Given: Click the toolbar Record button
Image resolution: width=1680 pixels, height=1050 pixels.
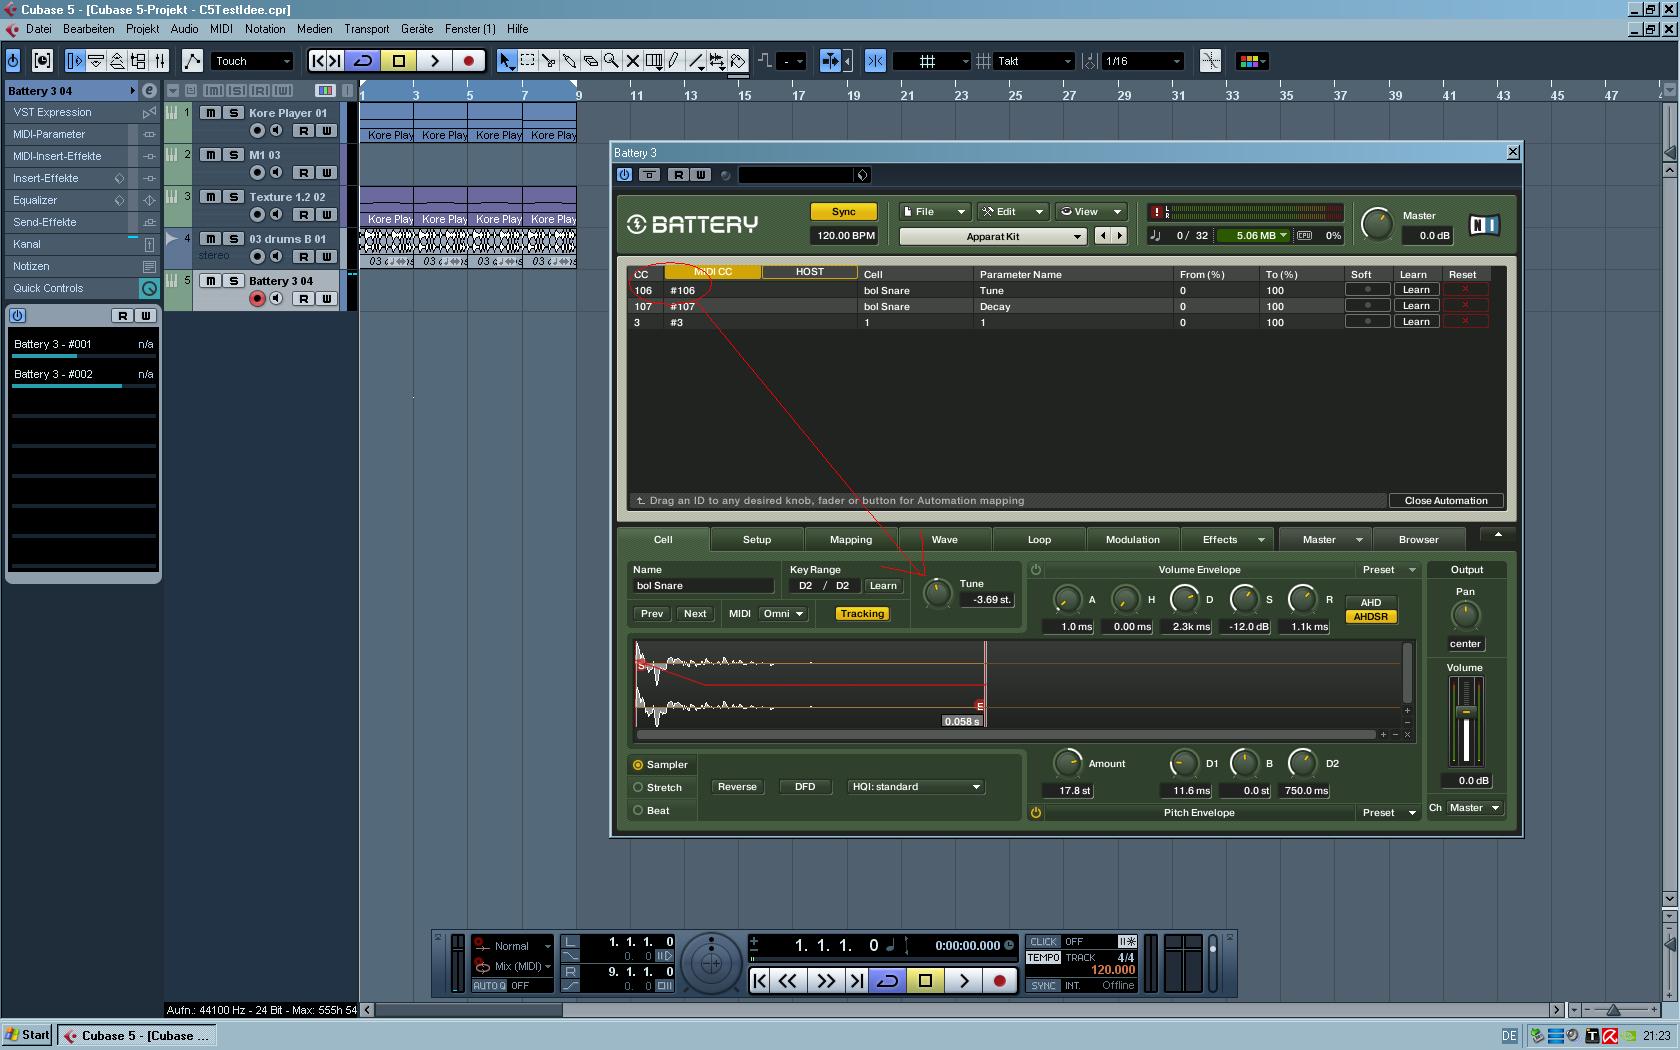Looking at the screenshot, I should [468, 61].
